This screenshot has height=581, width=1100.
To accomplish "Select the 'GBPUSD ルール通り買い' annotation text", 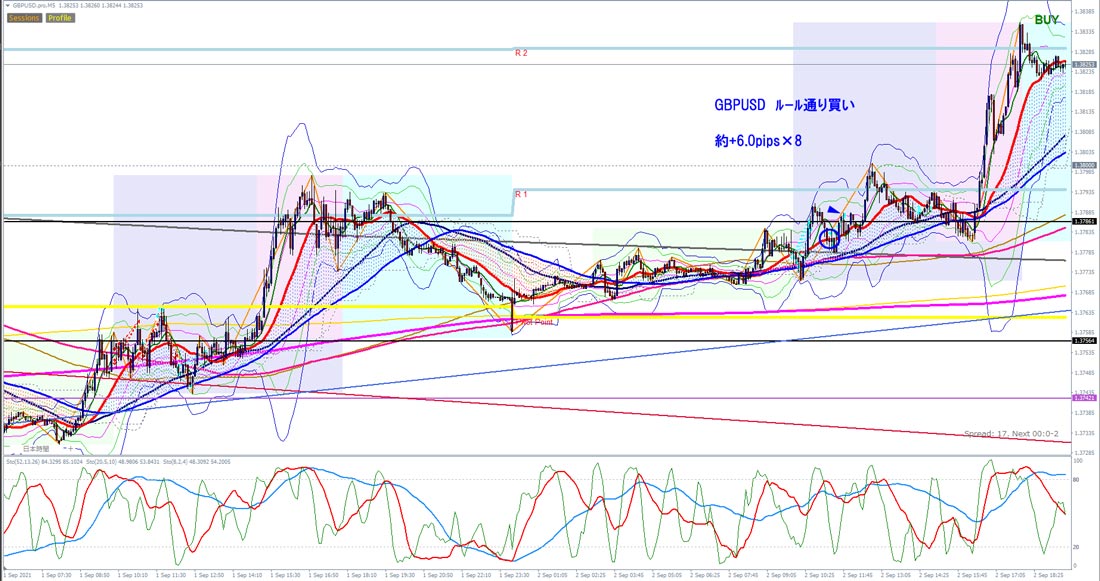I will click(784, 106).
